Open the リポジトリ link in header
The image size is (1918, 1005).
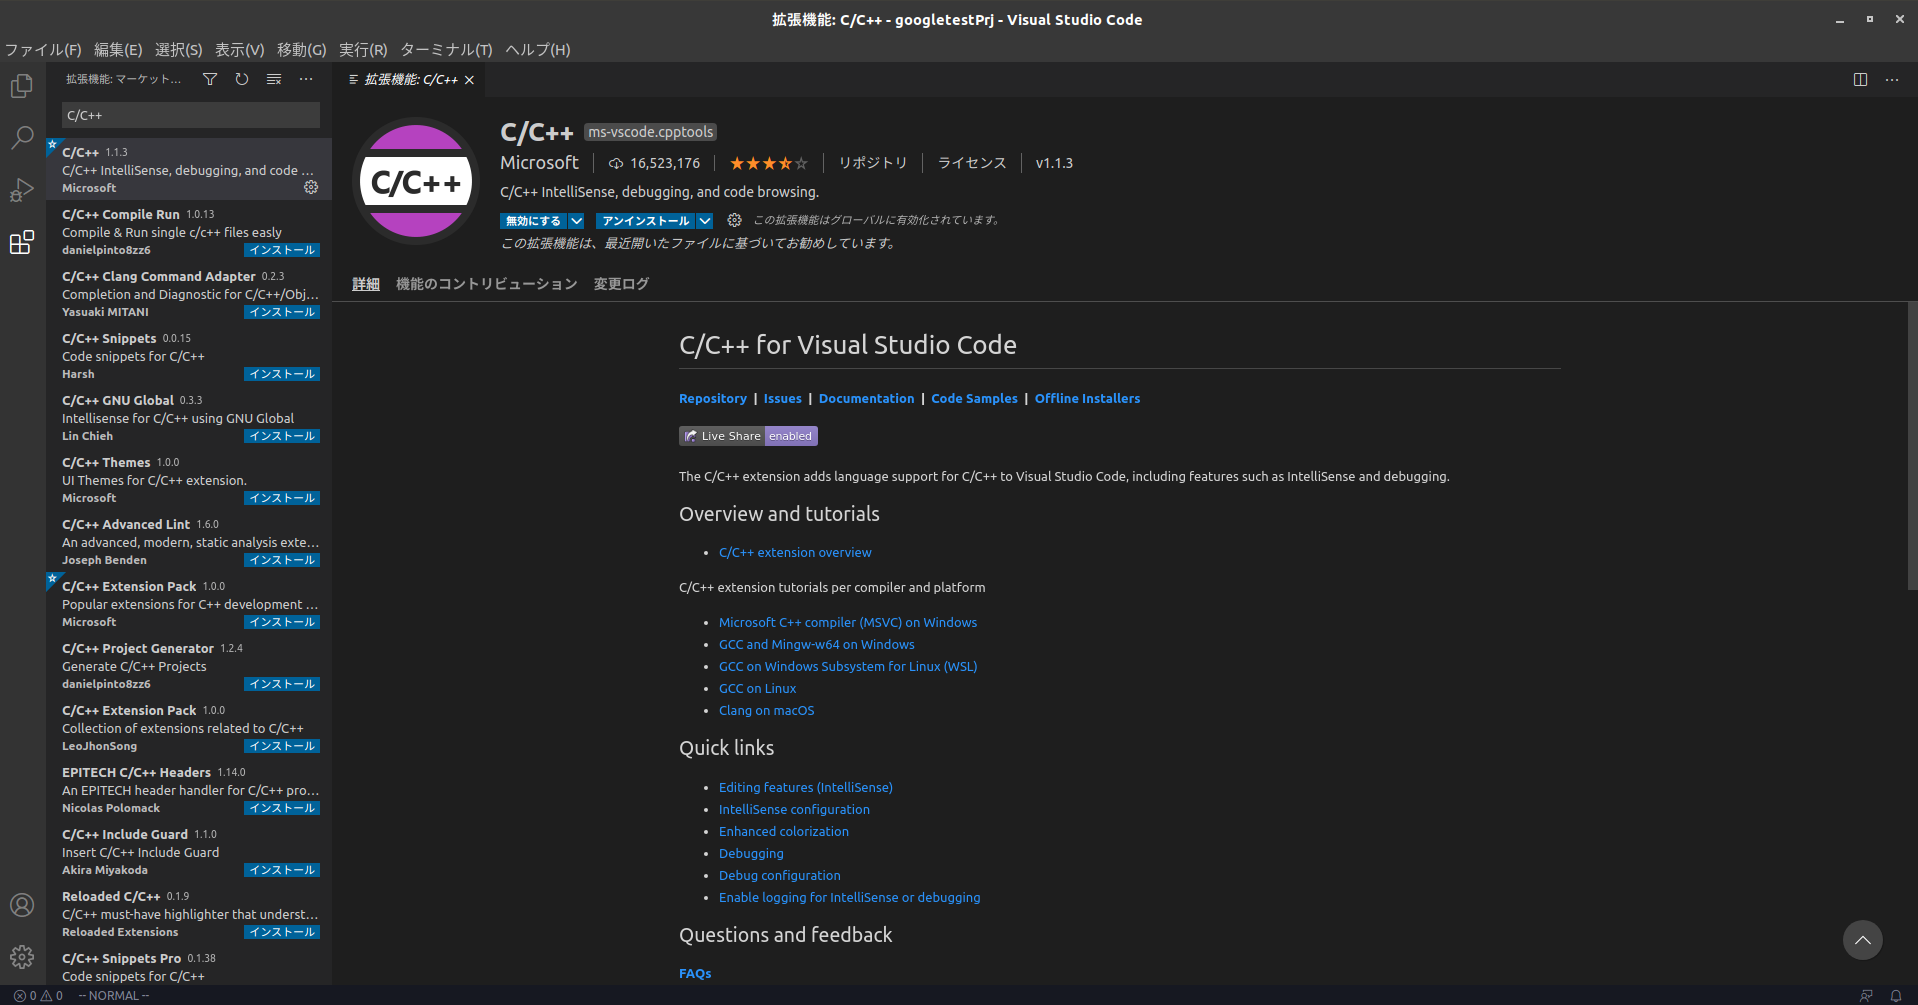[x=873, y=163]
